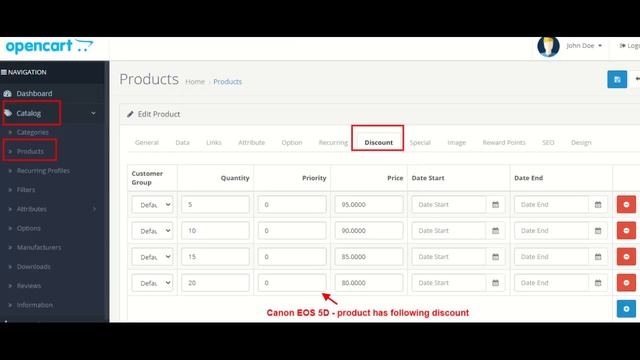Open Information in the sidebar
640x360 pixels.
34,305
